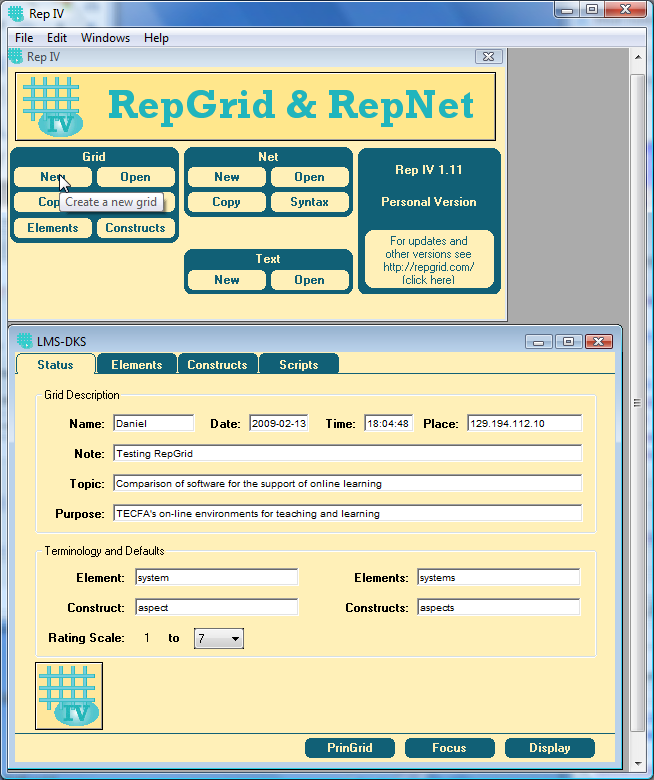Viewport: 654px width, 780px height.
Task: Open the Windows menu
Action: (x=105, y=38)
